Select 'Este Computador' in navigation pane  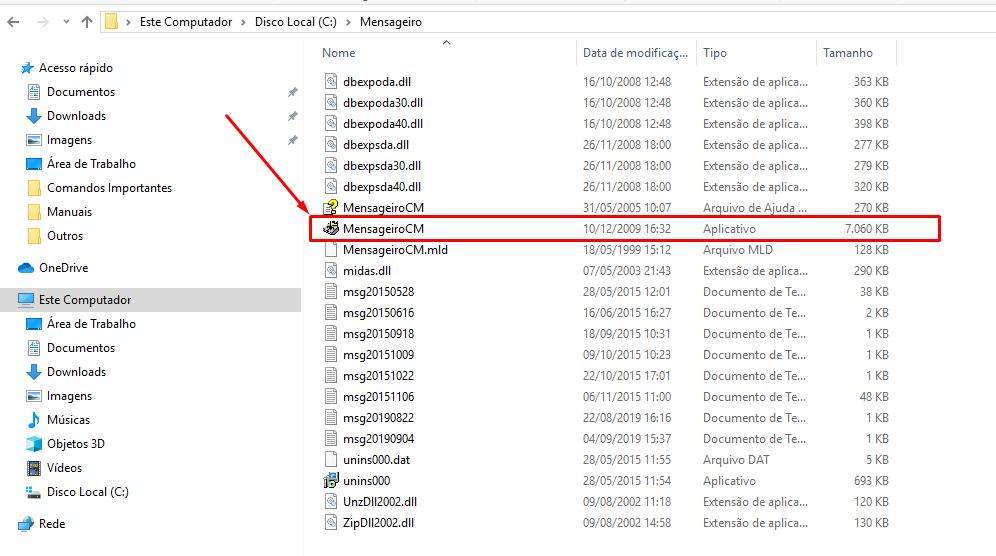(85, 300)
